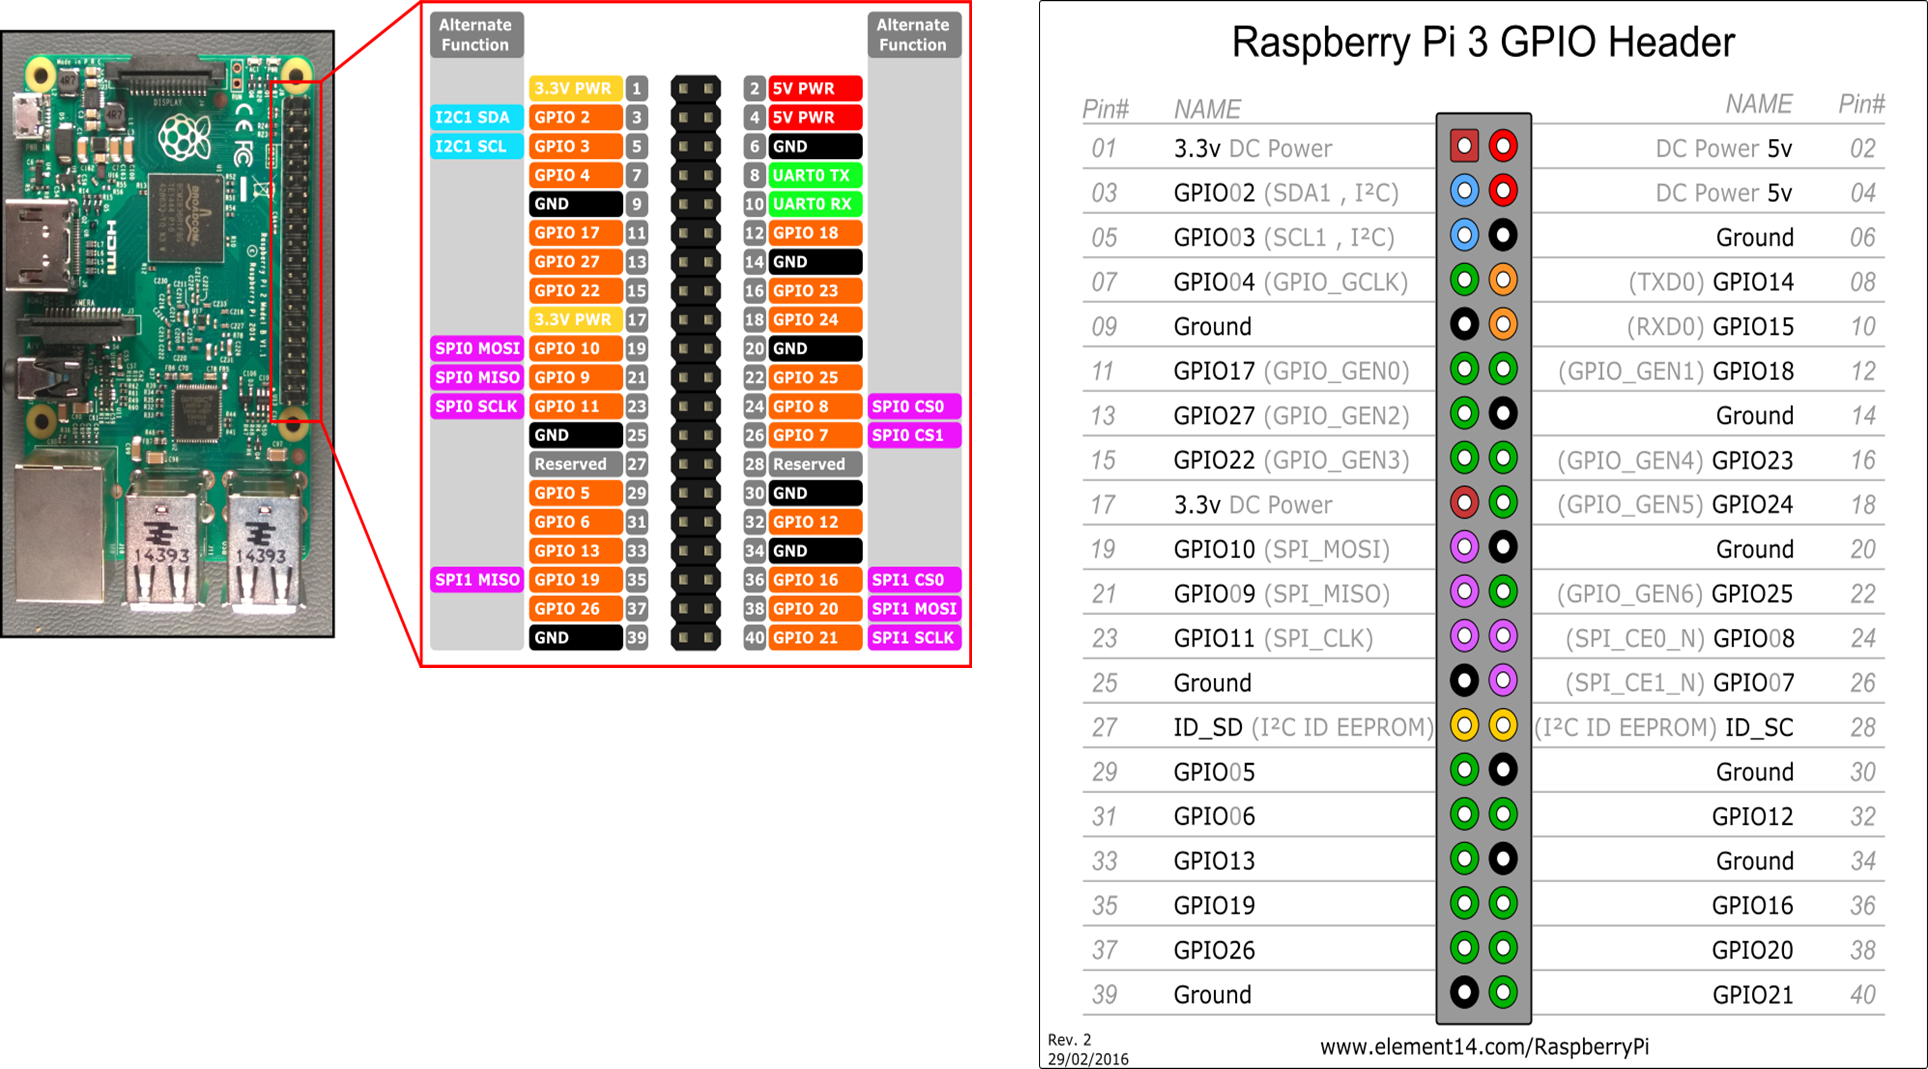Click the magenta 'SPI0 CS0' label

click(914, 406)
